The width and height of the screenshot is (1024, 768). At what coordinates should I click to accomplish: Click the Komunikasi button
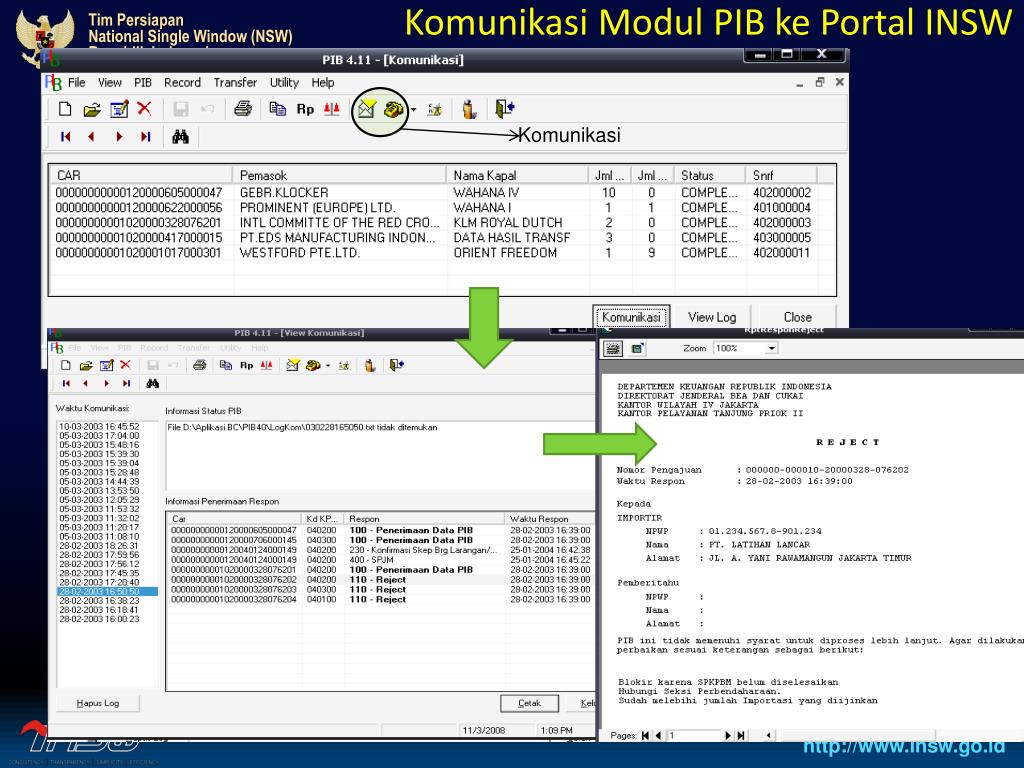tap(631, 317)
